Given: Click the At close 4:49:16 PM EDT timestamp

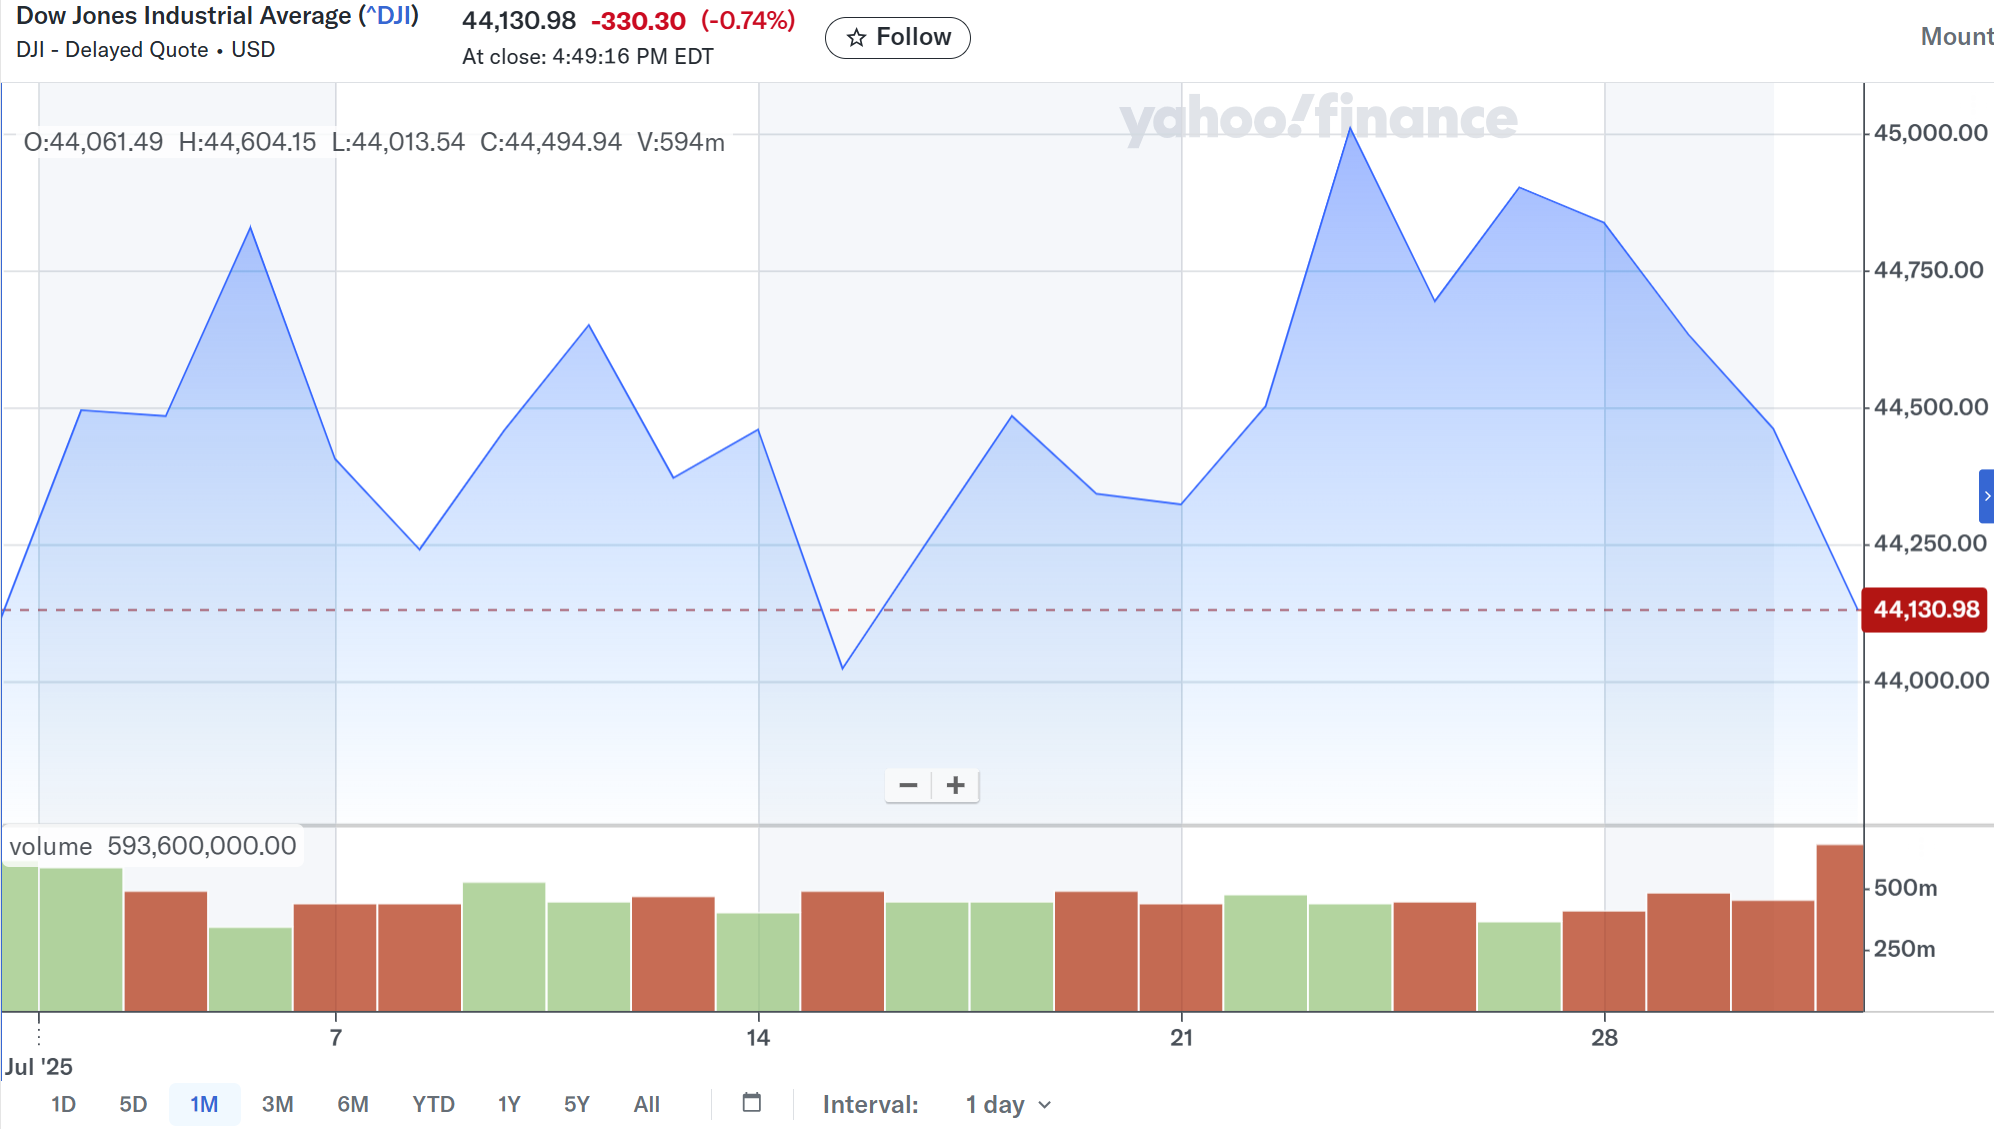Looking at the screenshot, I should coord(588,57).
